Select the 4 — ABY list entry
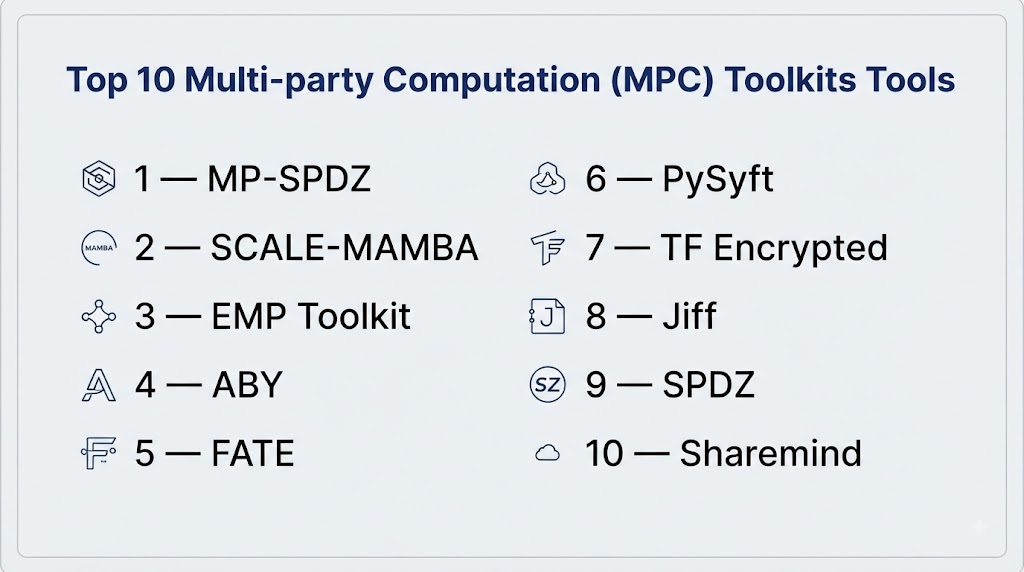 (x=208, y=385)
